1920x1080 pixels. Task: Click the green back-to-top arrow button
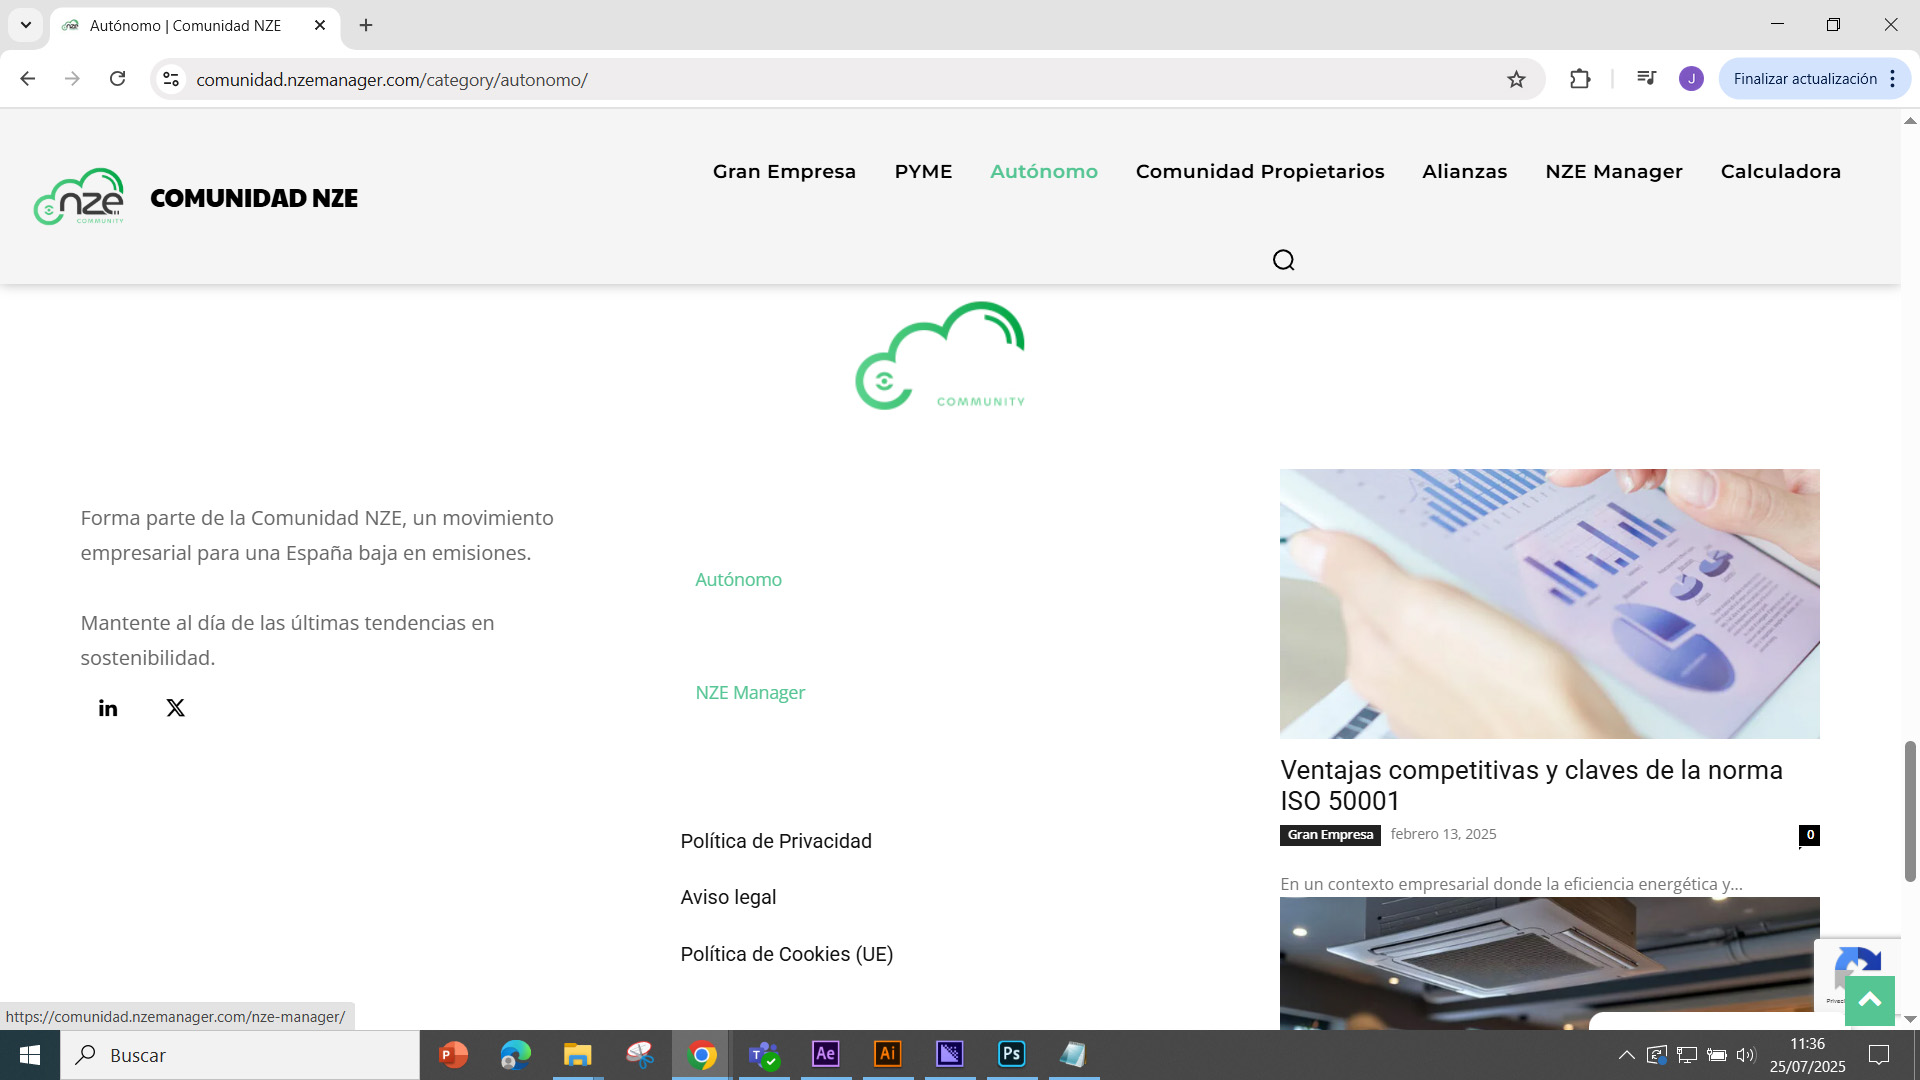coord(1869,1000)
